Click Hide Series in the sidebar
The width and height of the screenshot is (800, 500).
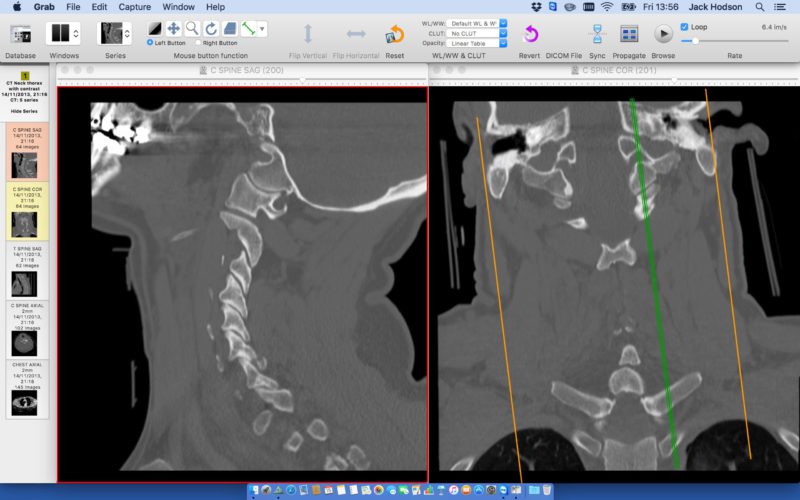click(x=24, y=111)
